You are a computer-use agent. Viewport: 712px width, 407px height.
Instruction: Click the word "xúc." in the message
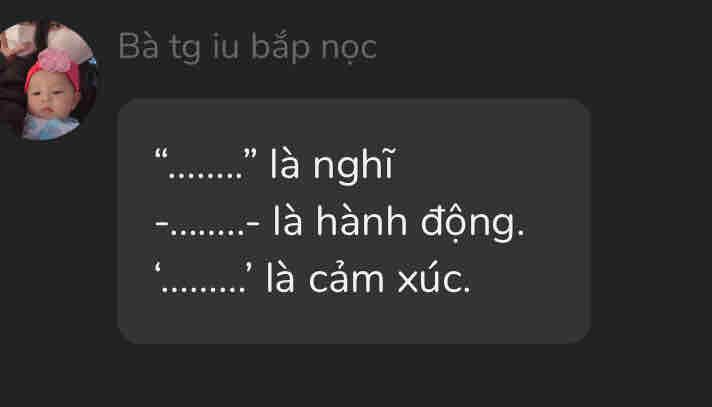tap(434, 279)
